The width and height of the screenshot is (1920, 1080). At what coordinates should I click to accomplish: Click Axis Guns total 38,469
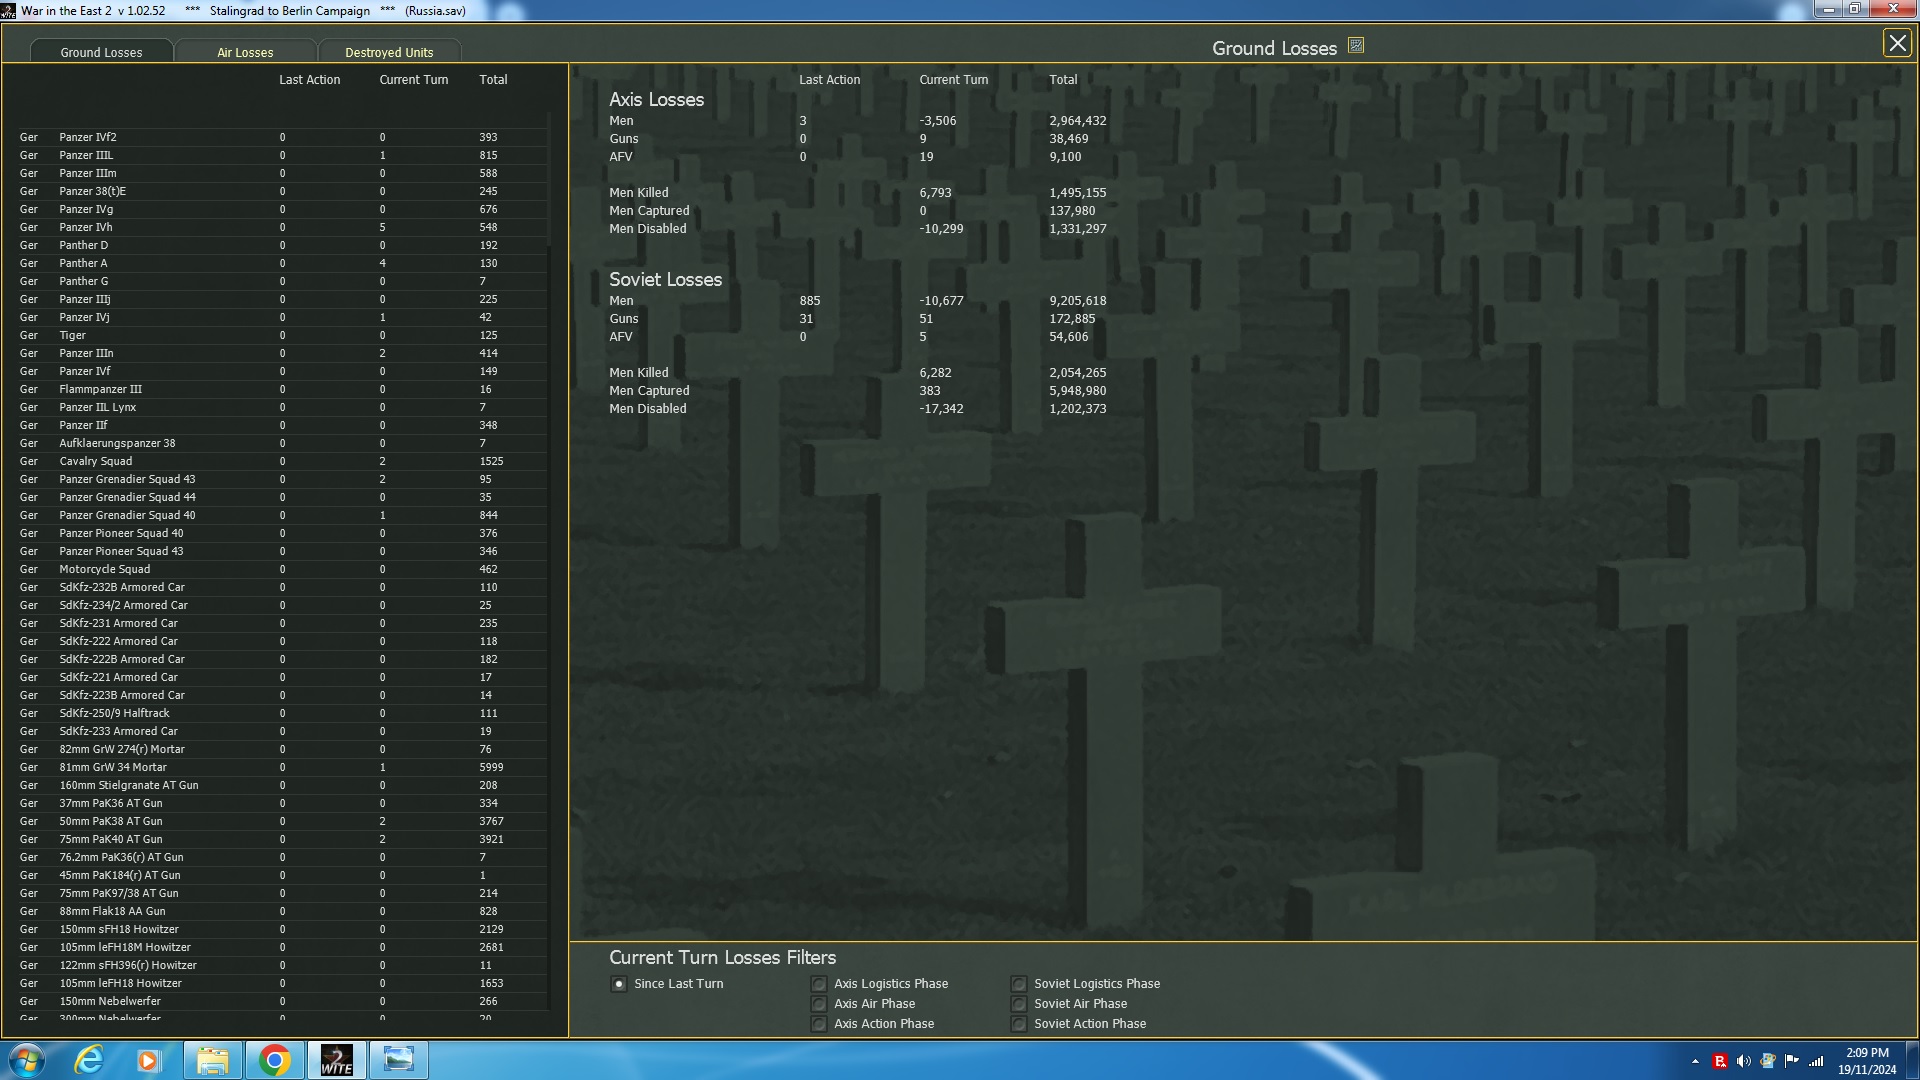1068,139
